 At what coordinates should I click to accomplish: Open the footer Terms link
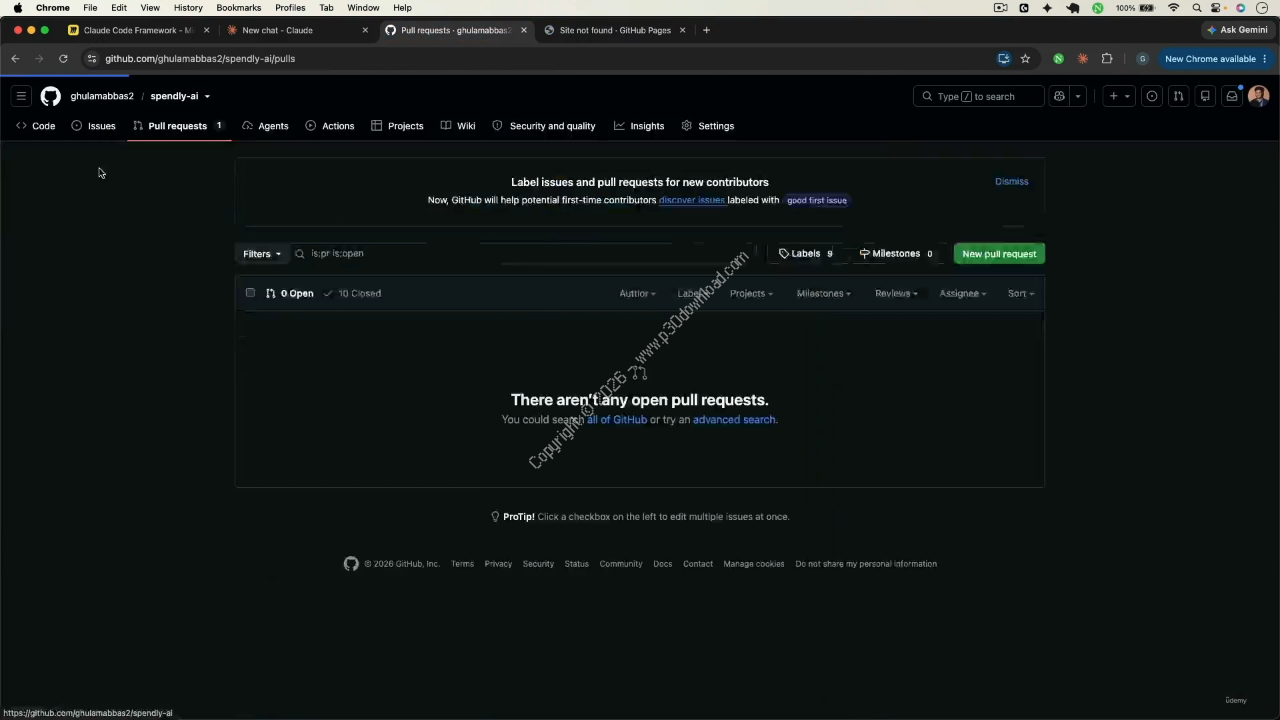coord(462,564)
